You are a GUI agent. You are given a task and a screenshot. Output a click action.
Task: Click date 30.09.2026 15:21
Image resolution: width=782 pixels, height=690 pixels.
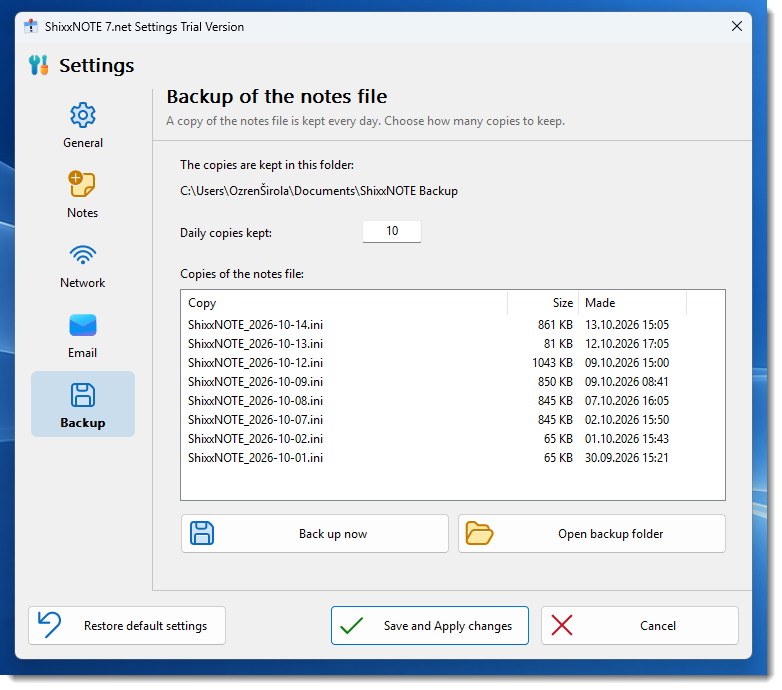point(627,457)
